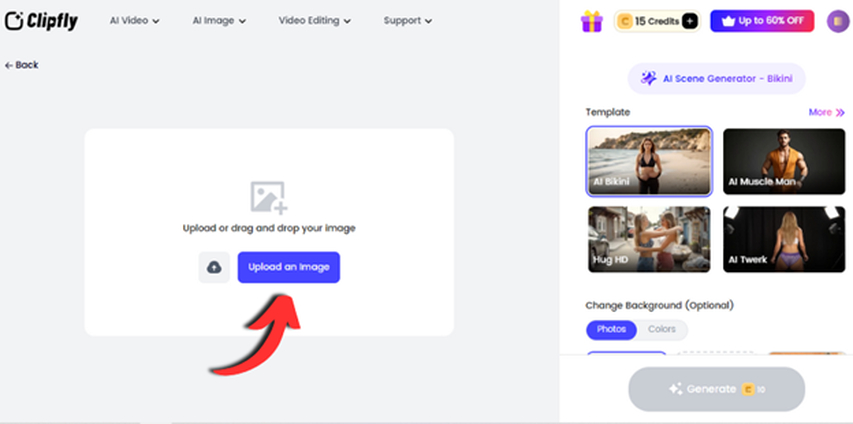This screenshot has width=853, height=424.
Task: View the 15 Credits balance
Action: (657, 21)
